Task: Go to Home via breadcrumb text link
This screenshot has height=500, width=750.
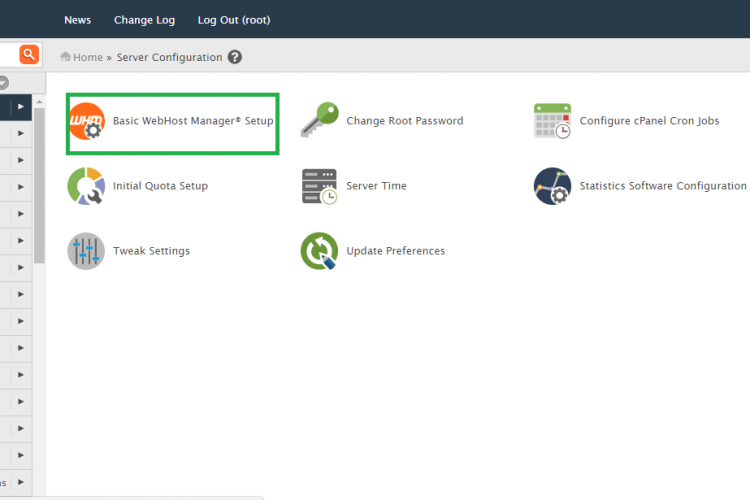Action: pos(88,57)
